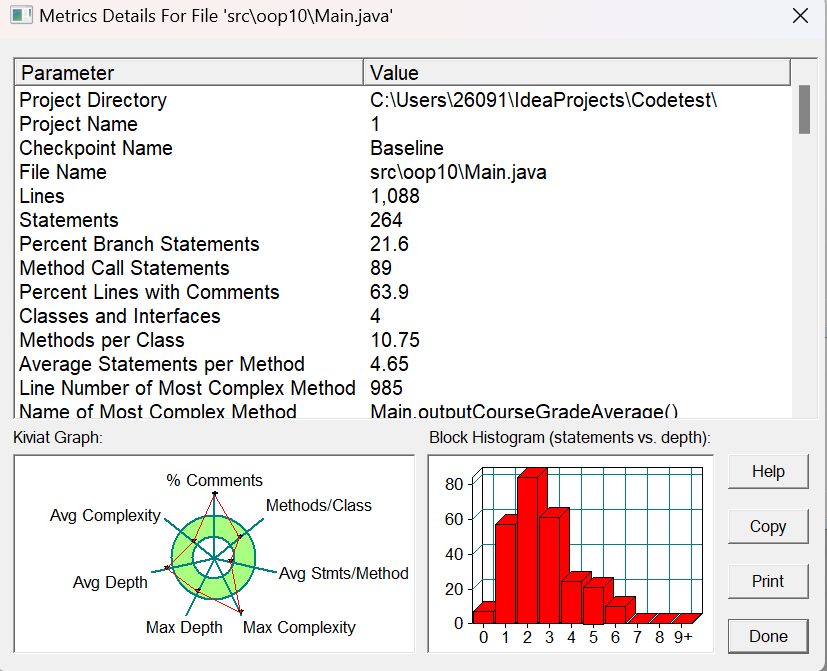
Task: Copy the metrics with Copy button
Action: [x=768, y=526]
